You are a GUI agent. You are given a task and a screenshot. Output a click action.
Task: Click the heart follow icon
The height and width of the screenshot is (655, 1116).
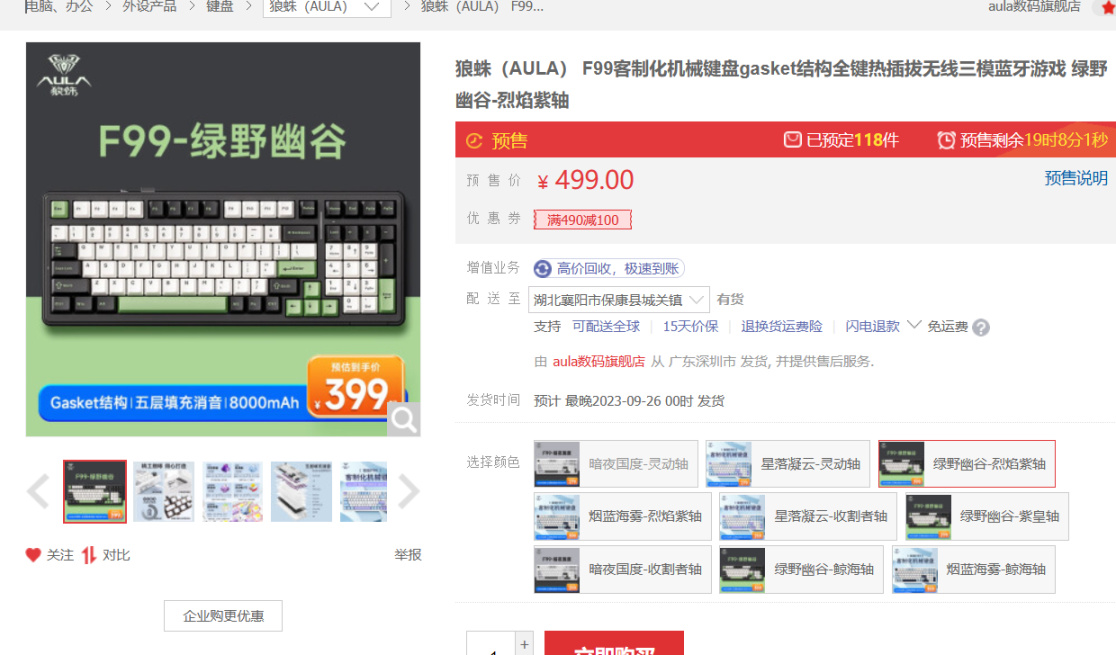(33, 555)
